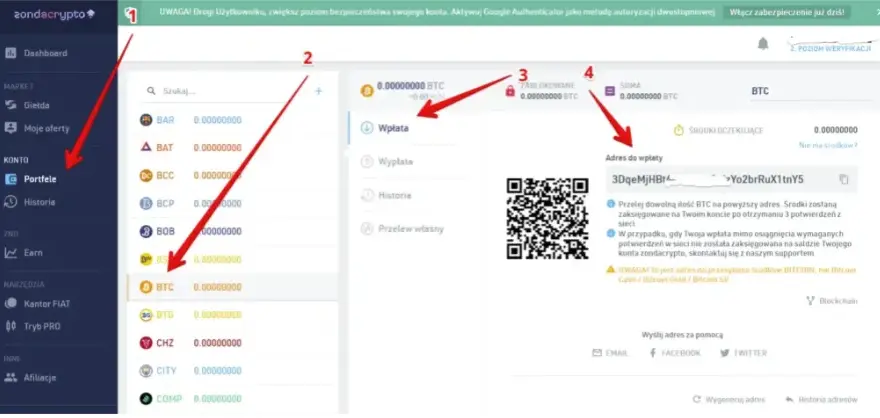This screenshot has height=418, width=880.
Task: Select the BAR wallet row
Action: [x=232, y=120]
